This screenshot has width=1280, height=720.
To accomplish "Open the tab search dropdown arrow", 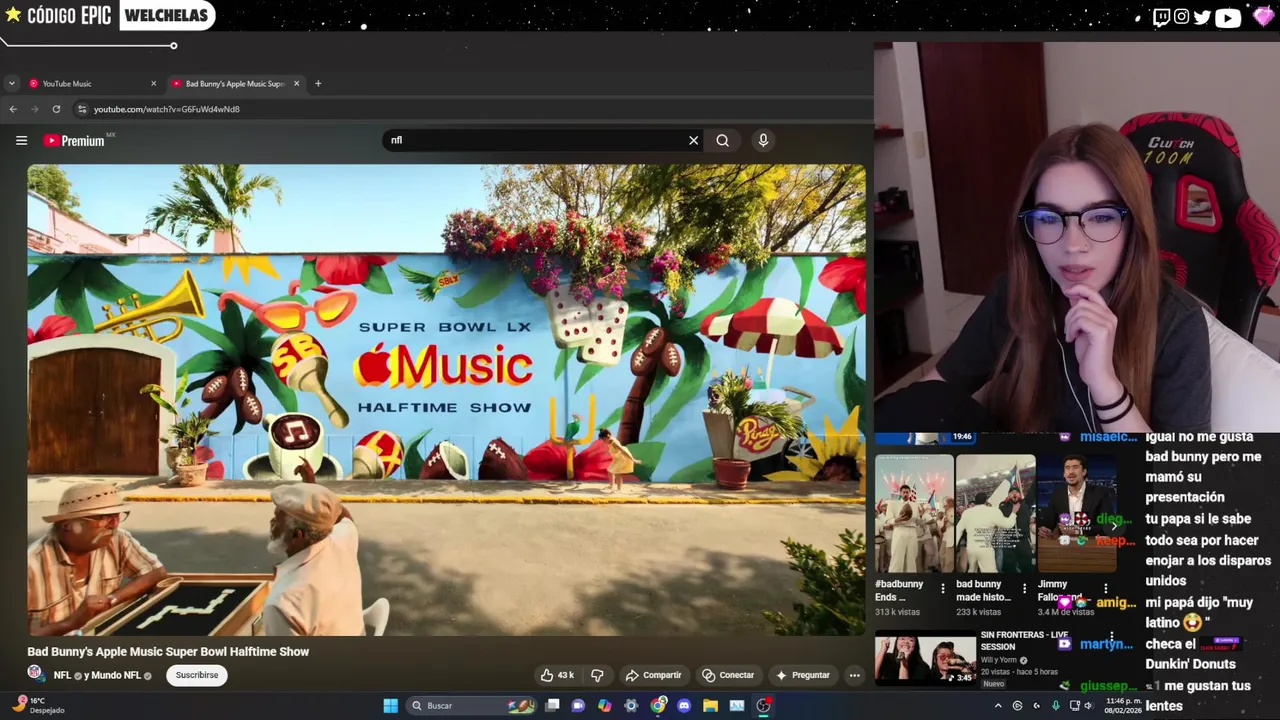I will (x=11, y=84).
